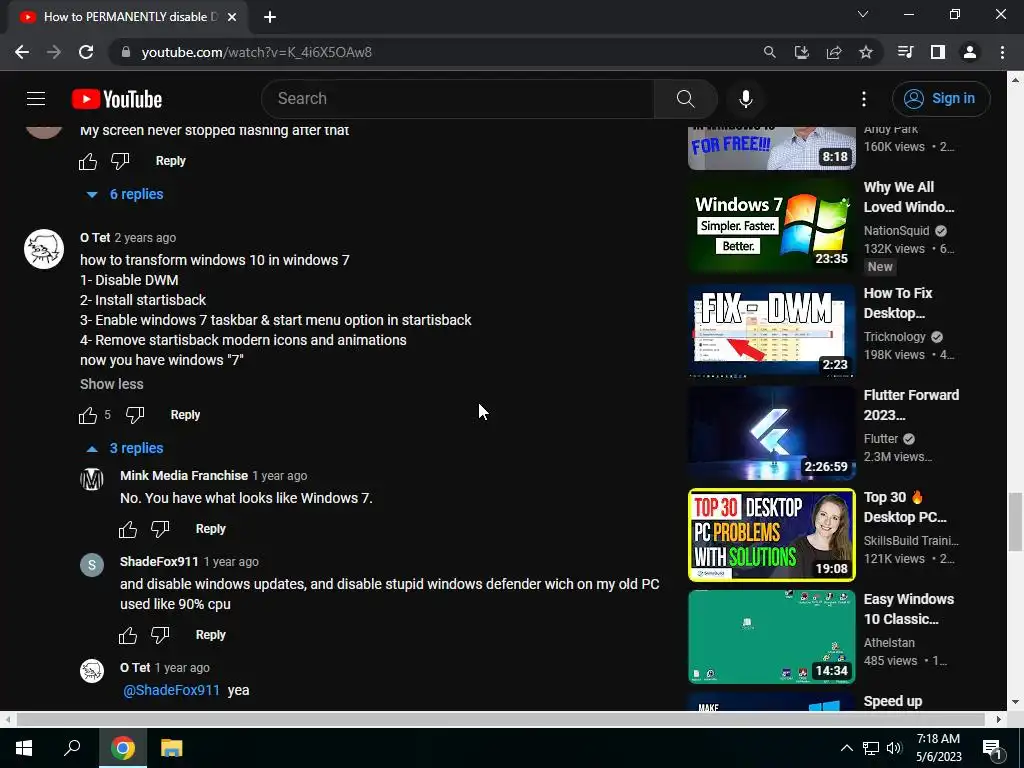Open @ShadeFox911 mention link

coord(171,690)
